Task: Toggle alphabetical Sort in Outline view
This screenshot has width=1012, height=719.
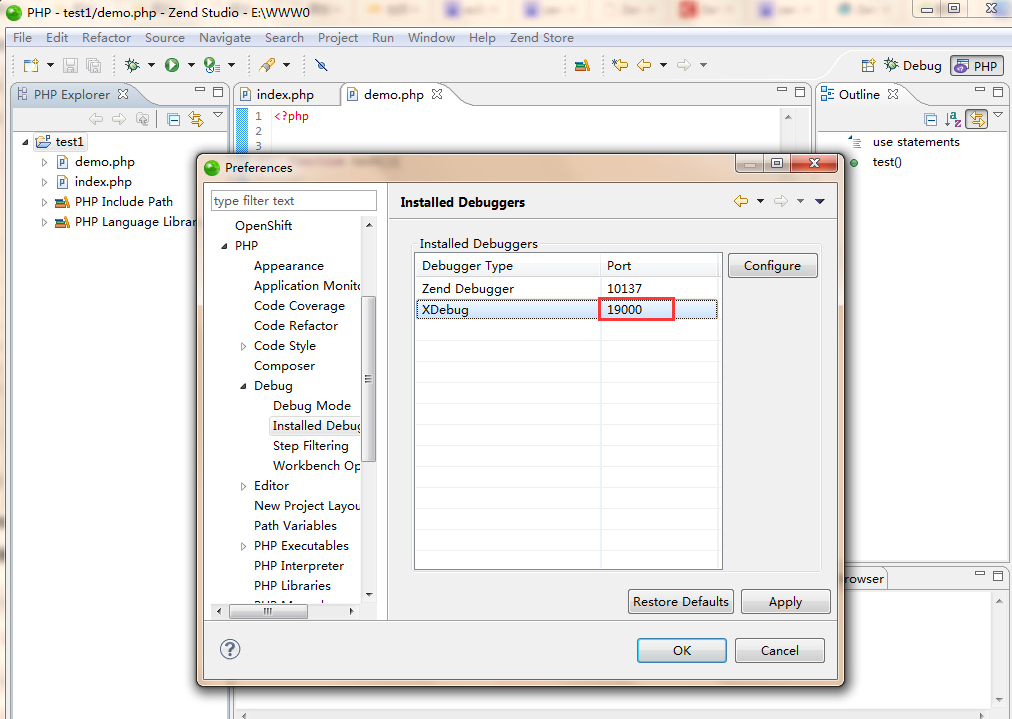Action: click(x=953, y=119)
